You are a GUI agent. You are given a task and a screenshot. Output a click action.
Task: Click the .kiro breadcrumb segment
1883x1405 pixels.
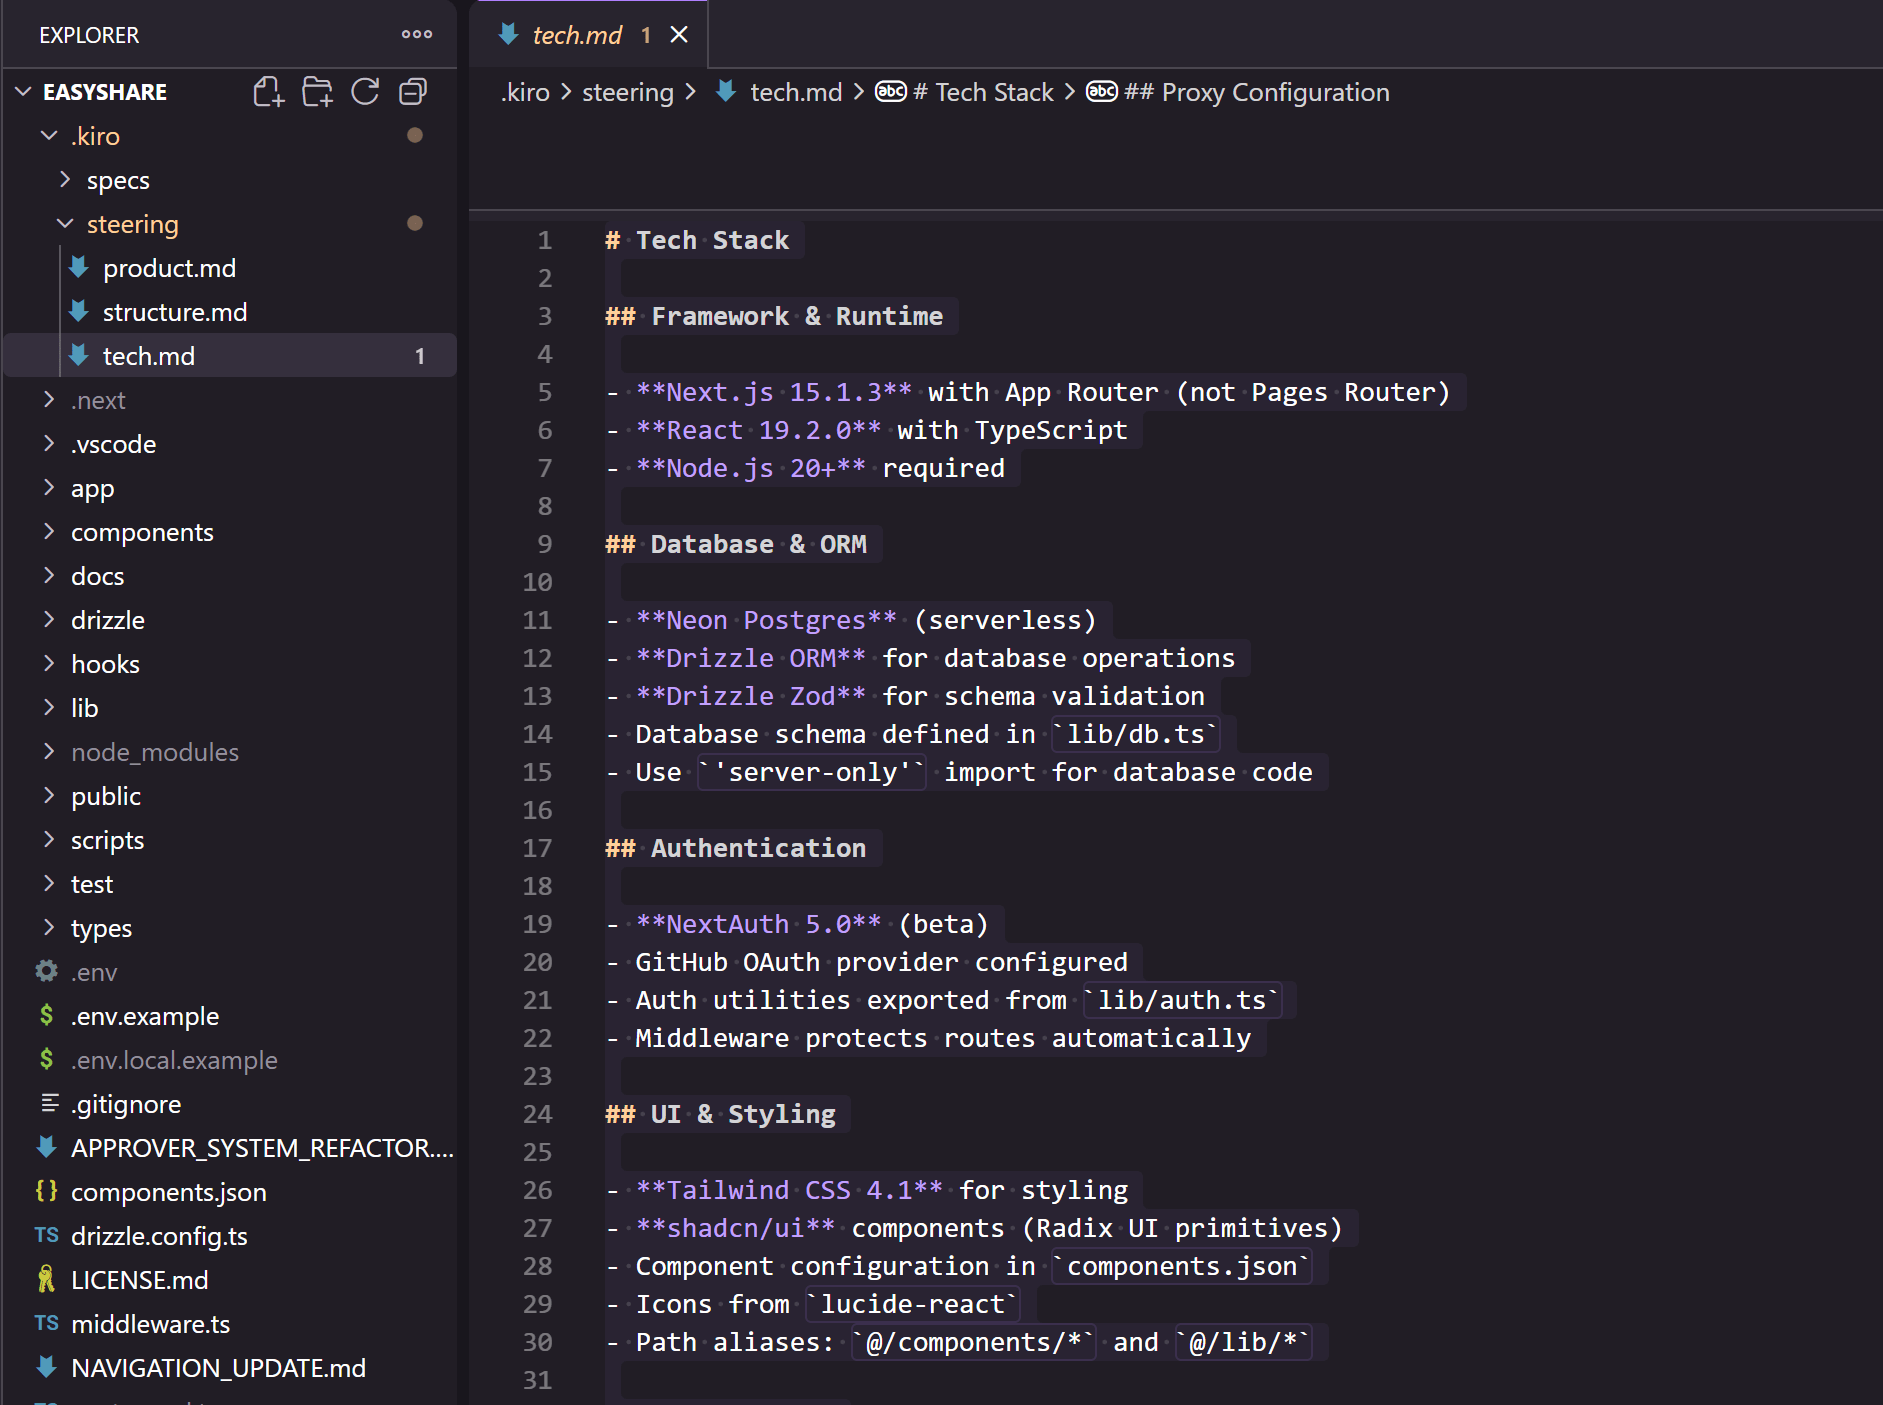(525, 92)
